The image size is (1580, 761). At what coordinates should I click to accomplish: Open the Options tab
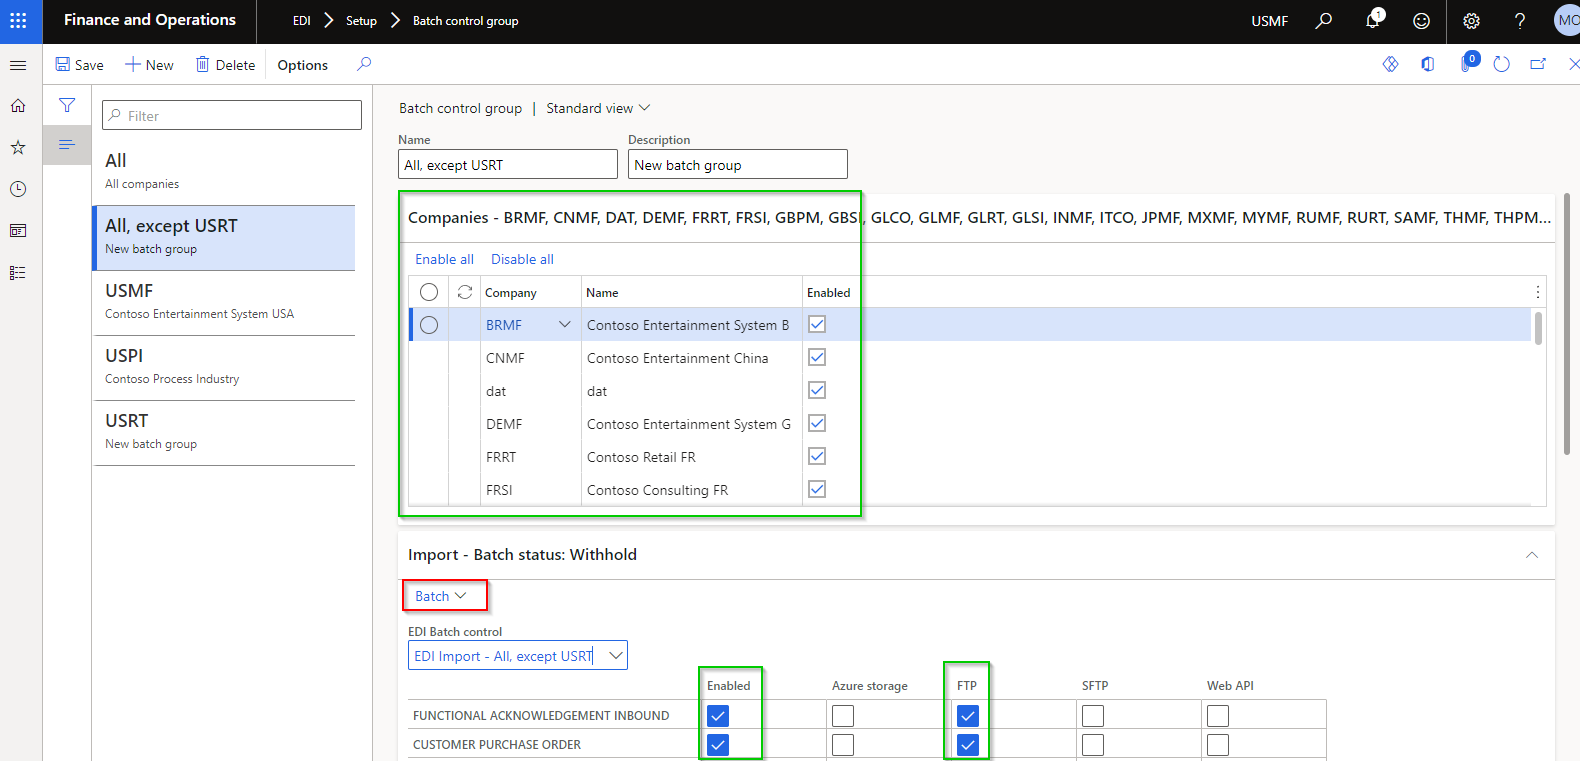[x=303, y=65]
